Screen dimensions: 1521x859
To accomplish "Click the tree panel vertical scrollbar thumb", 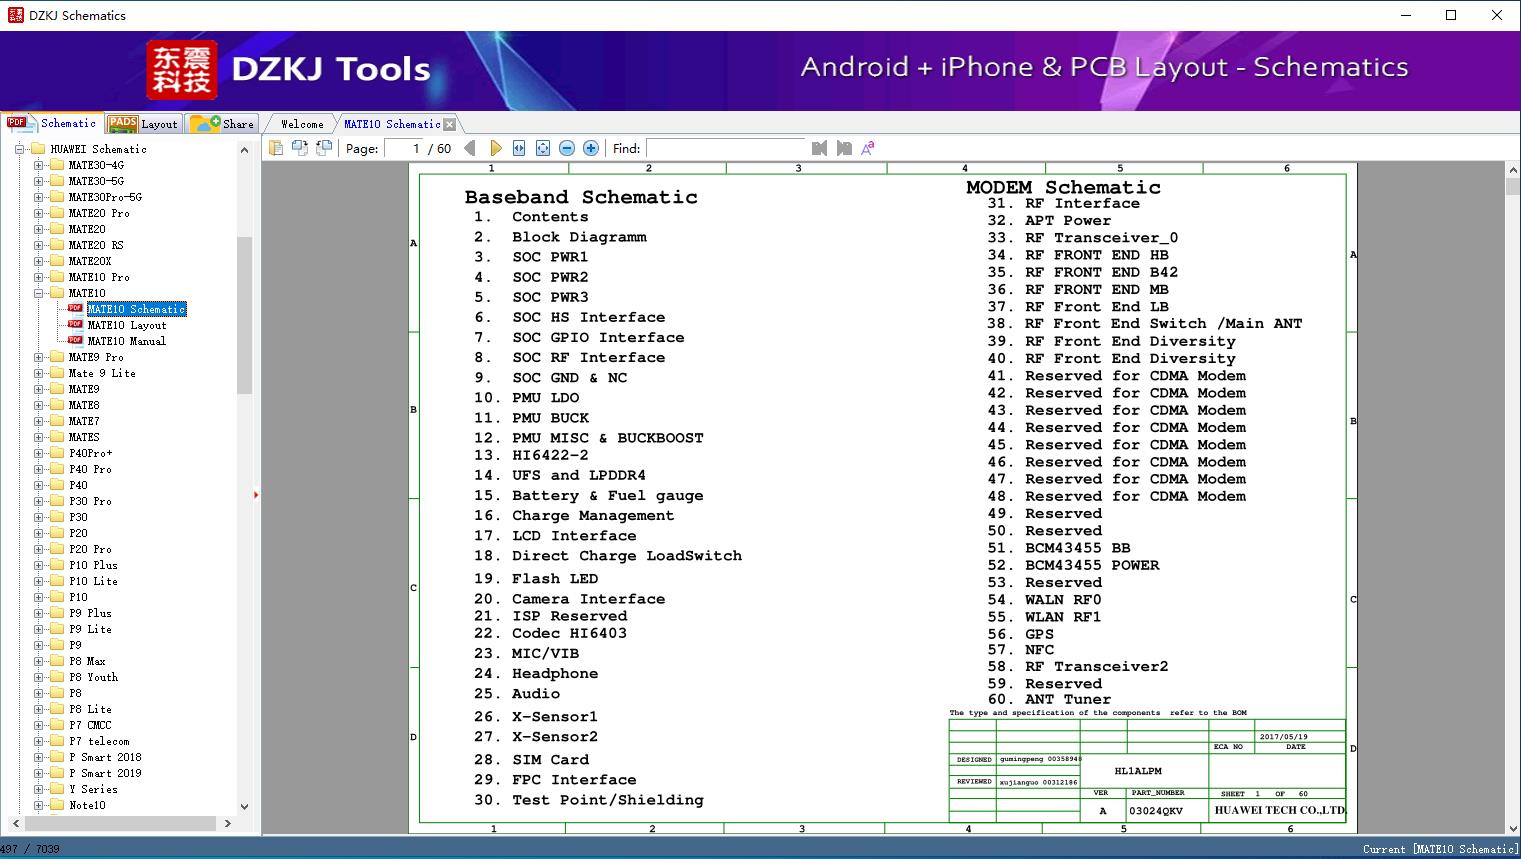I will click(244, 315).
